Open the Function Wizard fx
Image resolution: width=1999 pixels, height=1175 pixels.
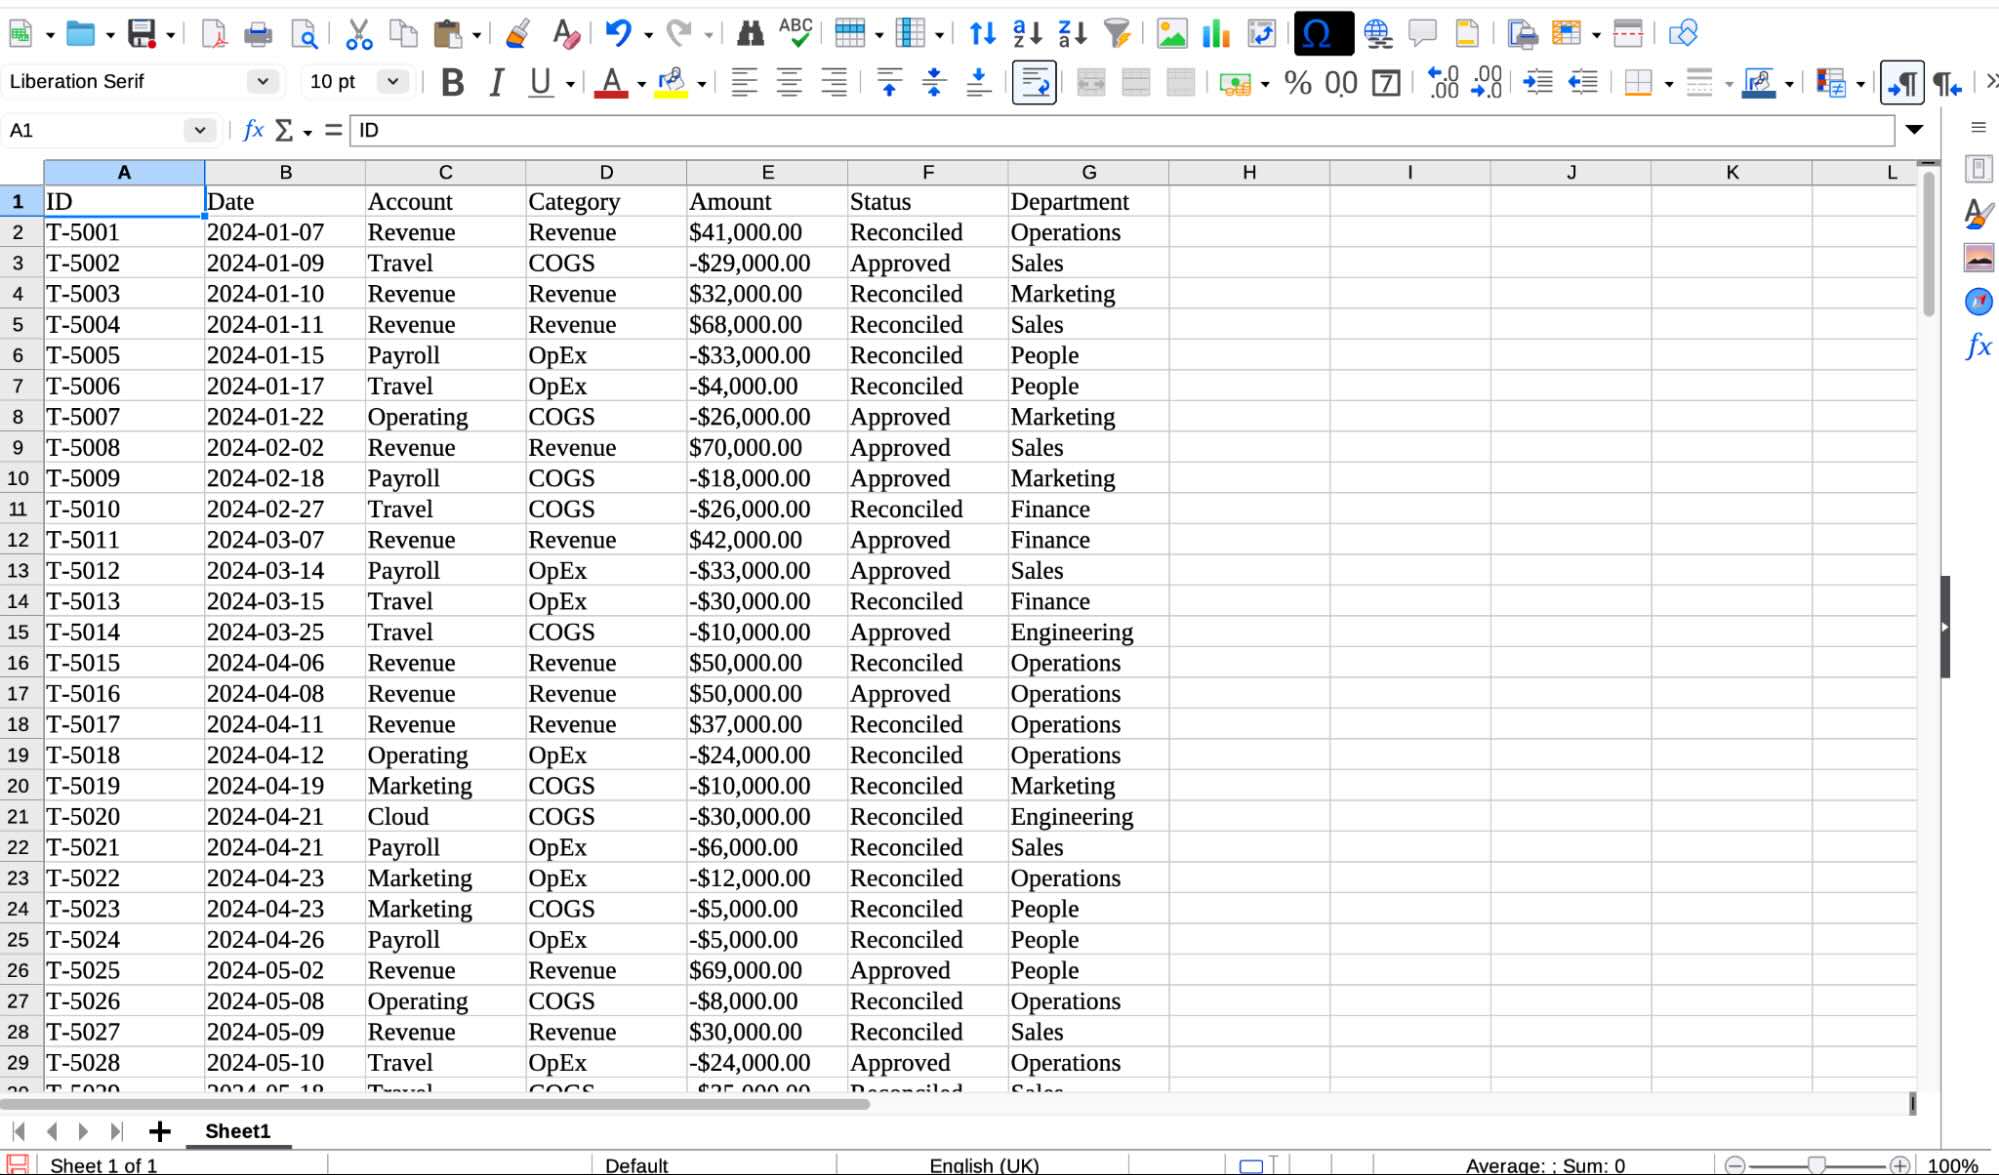254,130
